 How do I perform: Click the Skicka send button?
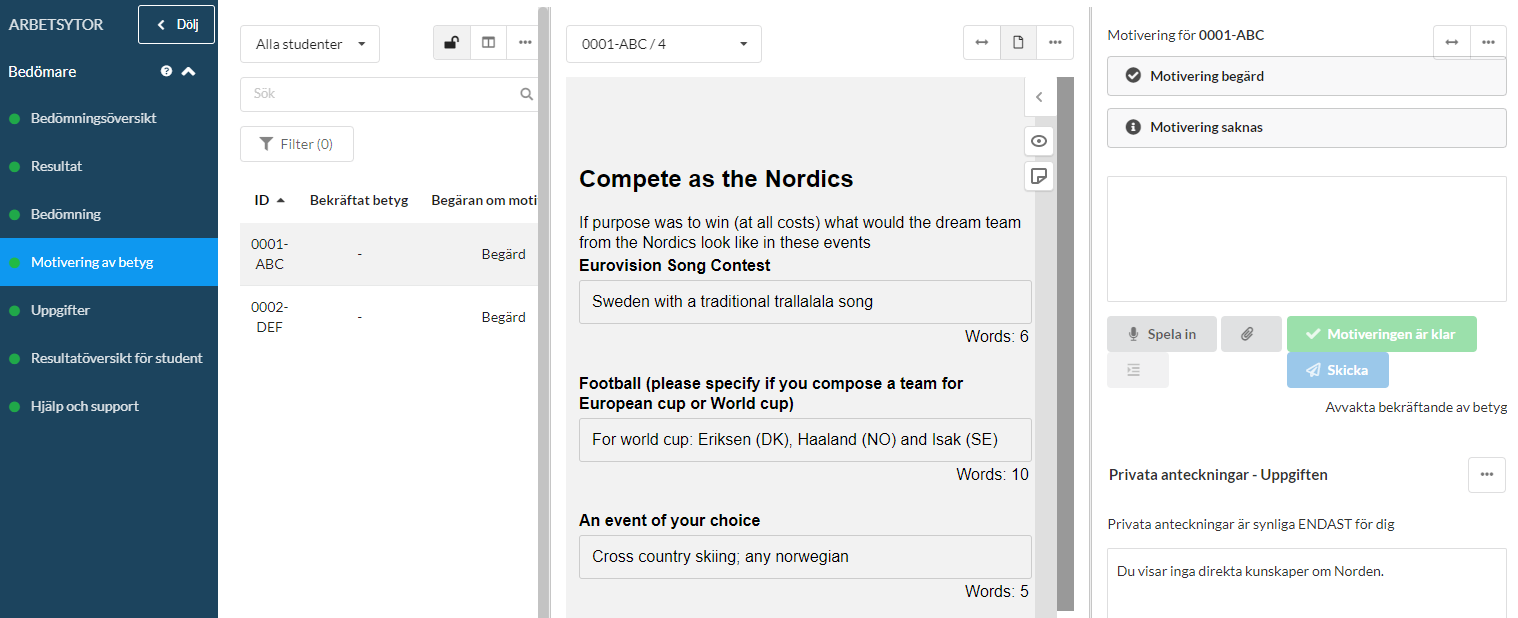click(1337, 370)
